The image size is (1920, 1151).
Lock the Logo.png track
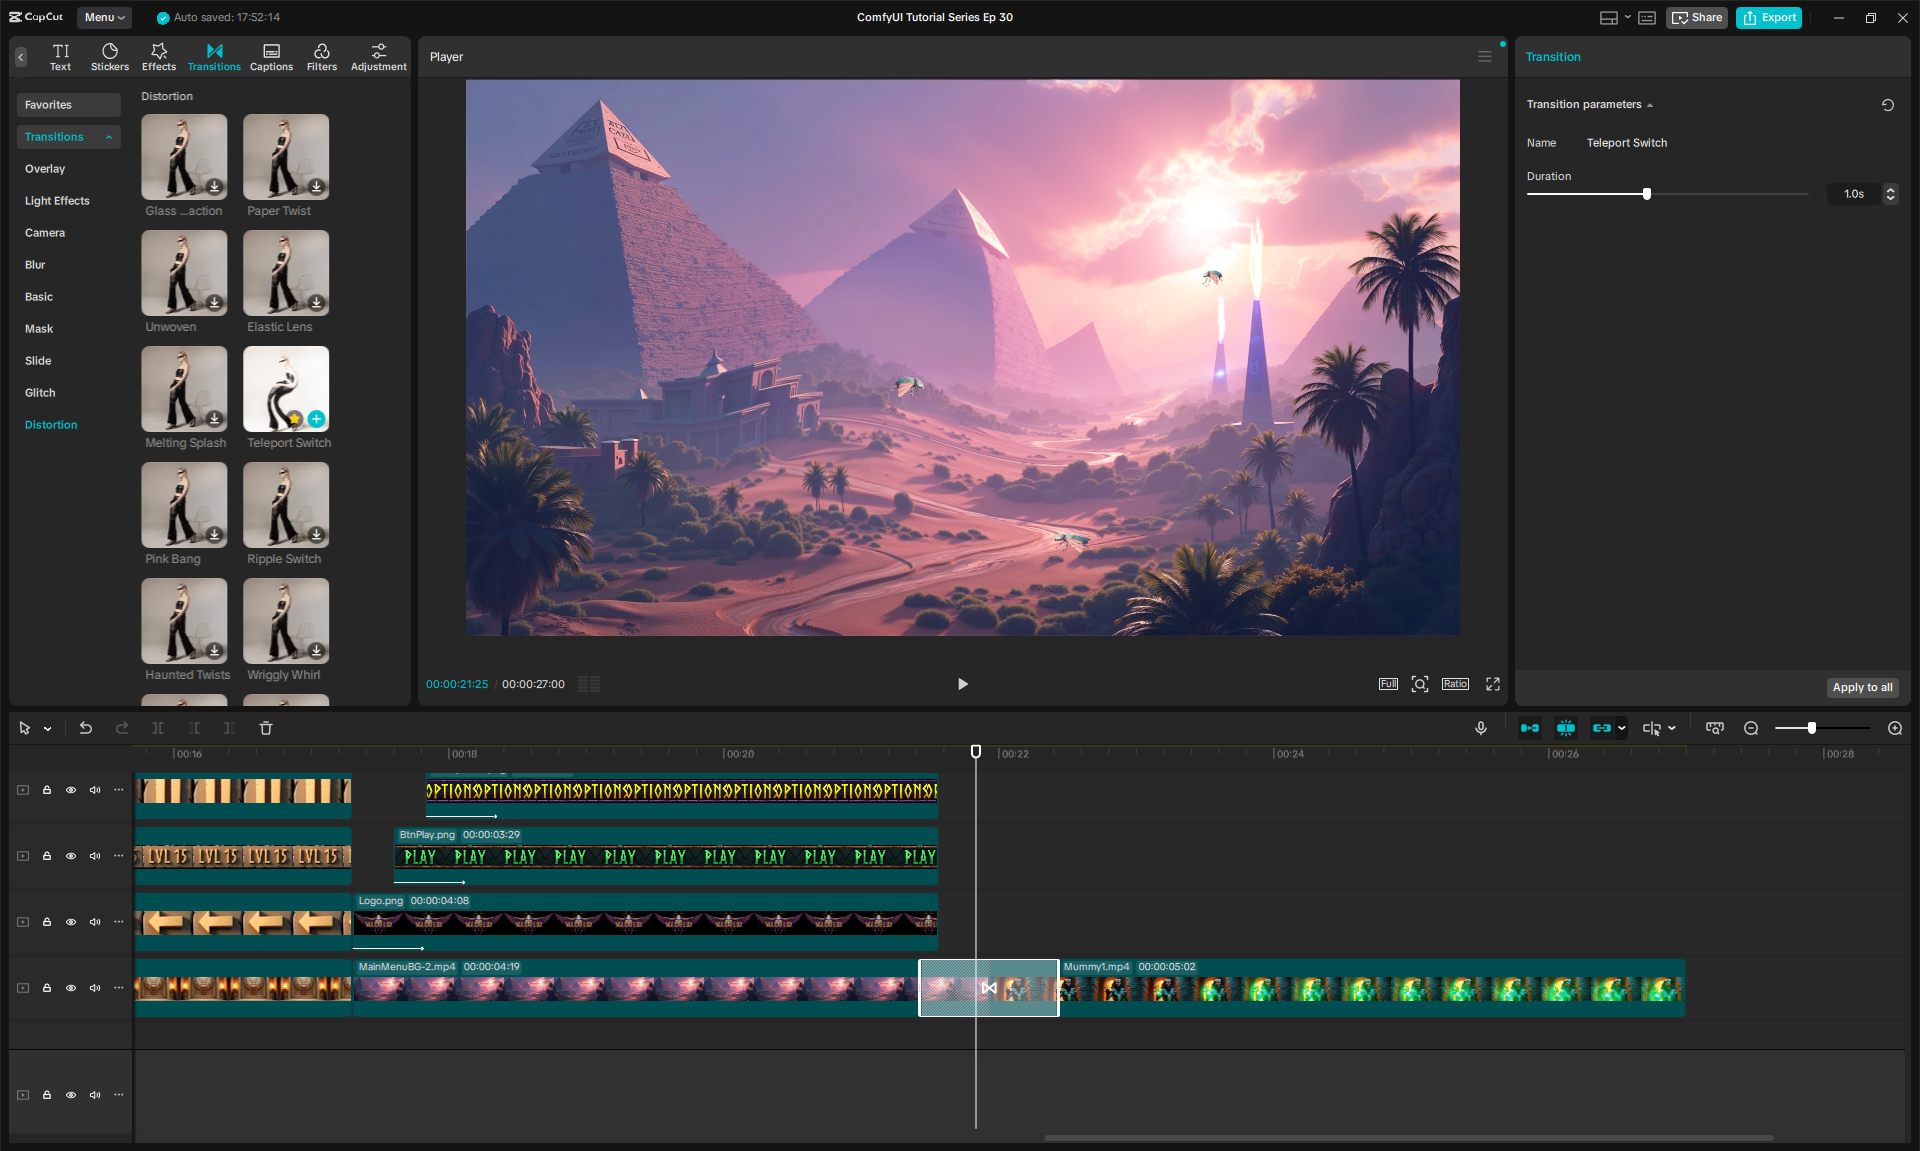47,922
